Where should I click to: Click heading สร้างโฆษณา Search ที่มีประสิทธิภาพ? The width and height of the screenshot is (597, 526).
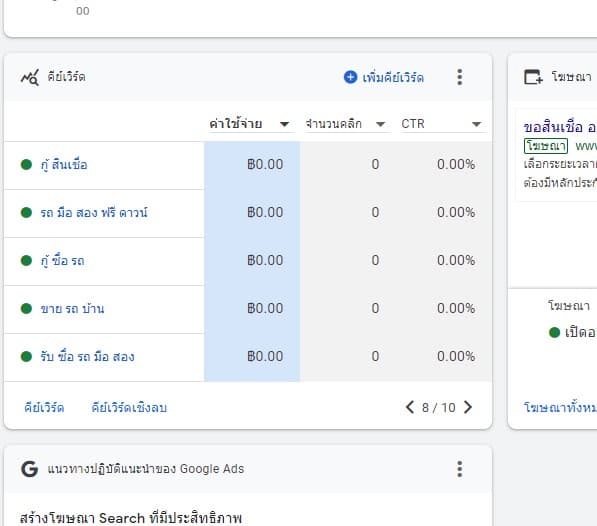(131, 518)
